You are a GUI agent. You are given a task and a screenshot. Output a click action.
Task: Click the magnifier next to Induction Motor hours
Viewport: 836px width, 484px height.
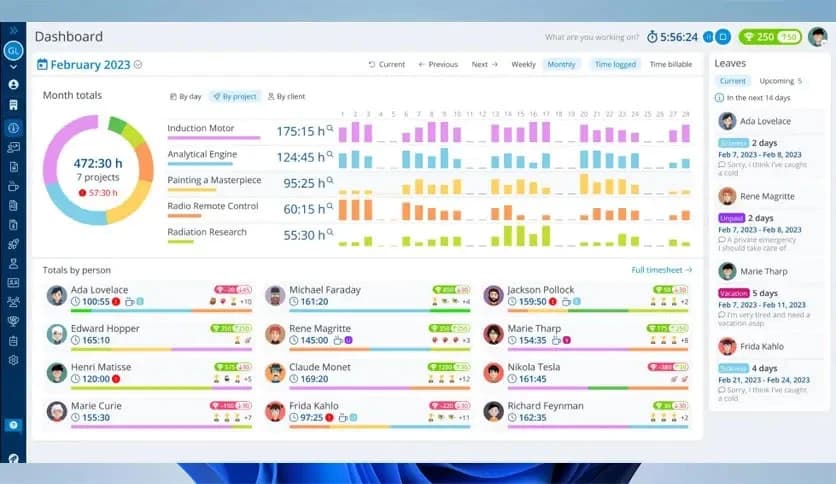329,130
